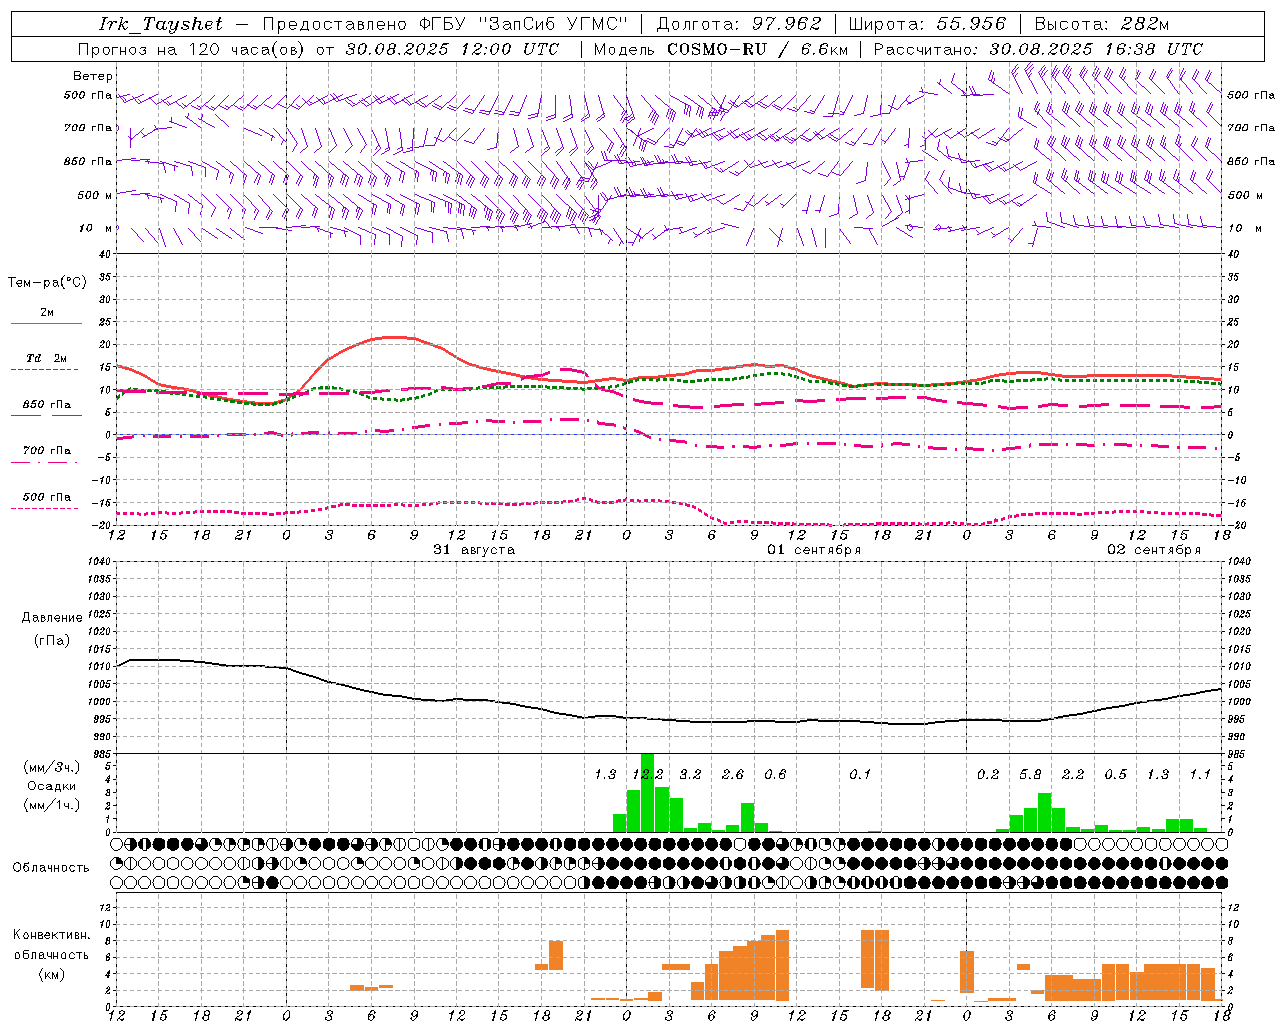
Task: Click the latitude value 55.956
Action: tap(971, 24)
